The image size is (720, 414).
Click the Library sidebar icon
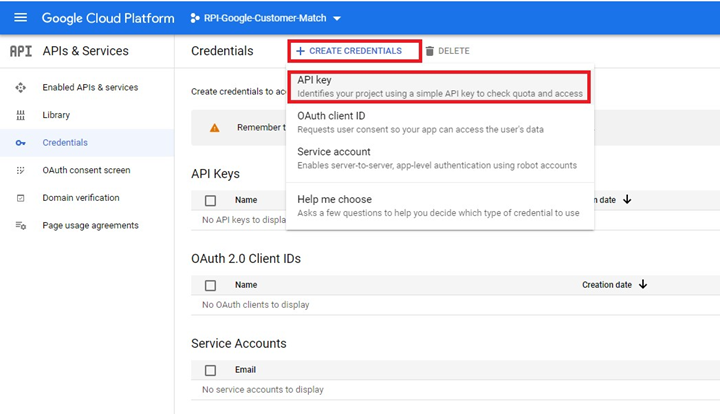click(x=20, y=115)
